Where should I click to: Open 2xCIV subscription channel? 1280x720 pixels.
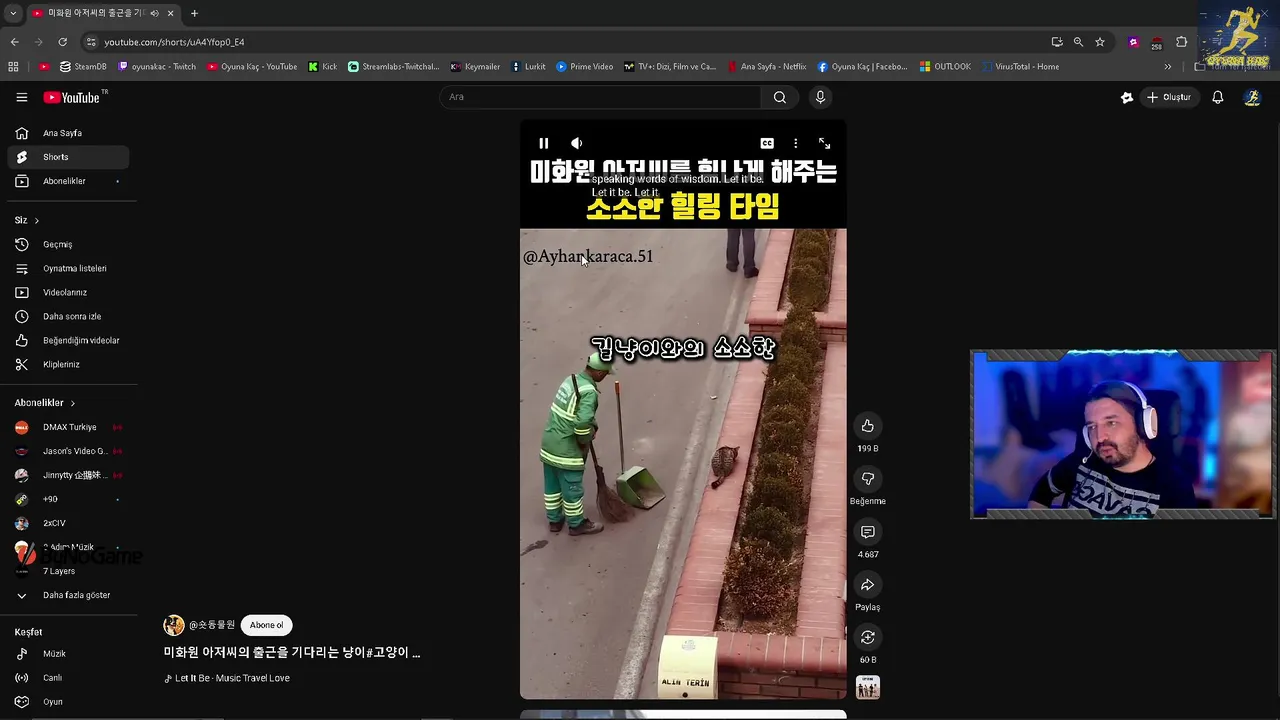[x=68, y=523]
